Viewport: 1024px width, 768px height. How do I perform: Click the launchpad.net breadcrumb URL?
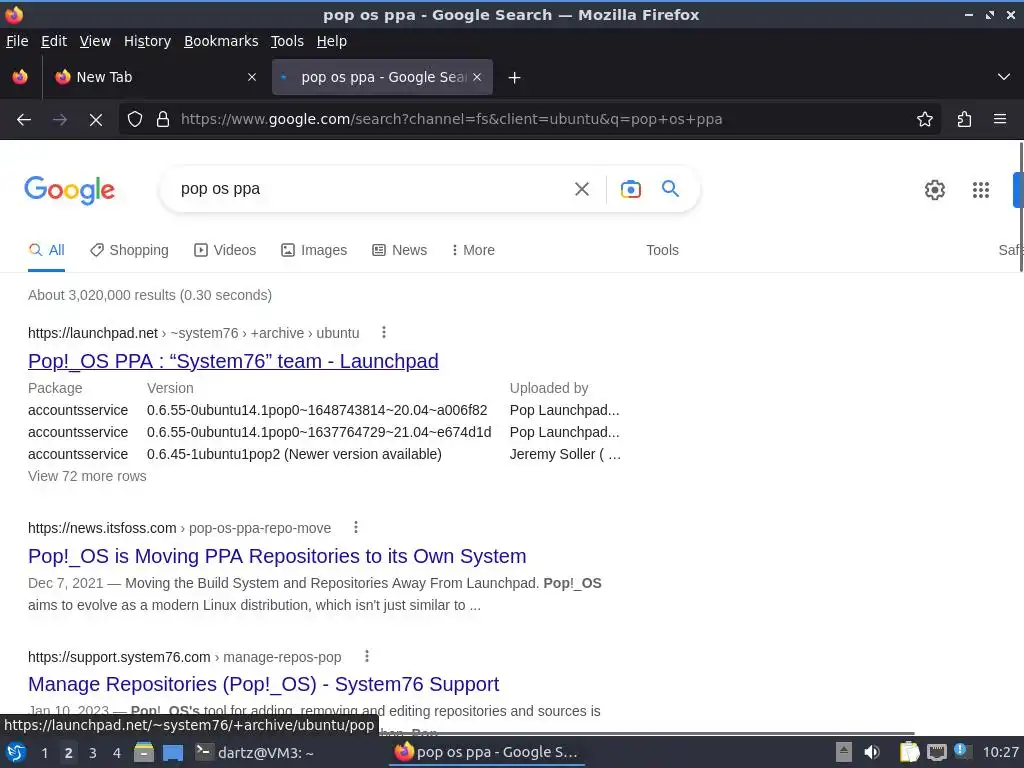[x=193, y=333]
